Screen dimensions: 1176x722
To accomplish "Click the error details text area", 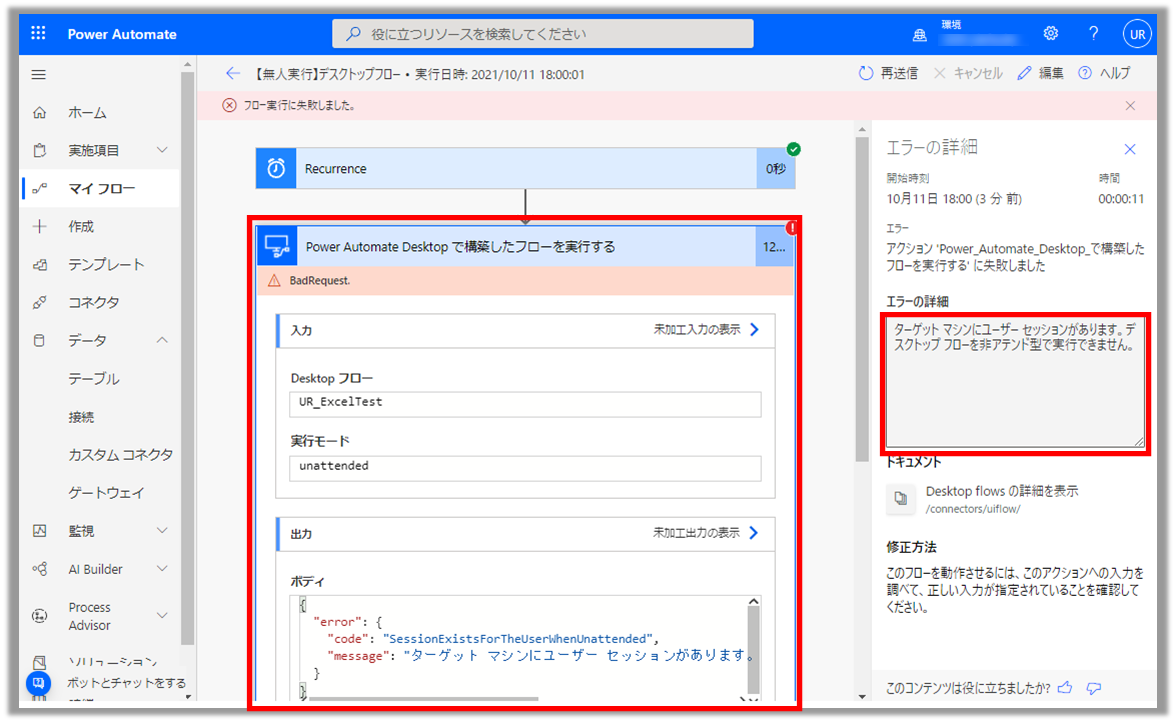I will coord(1016,383).
